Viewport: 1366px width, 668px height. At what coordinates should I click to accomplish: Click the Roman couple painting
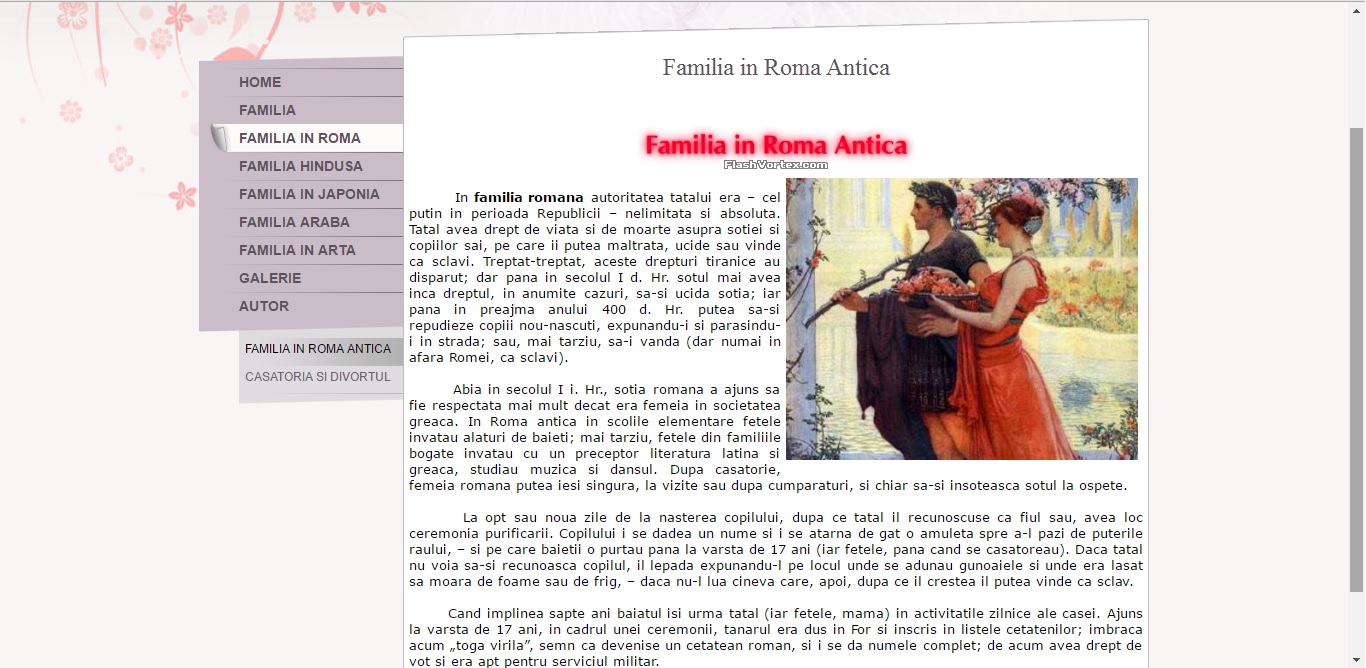click(961, 319)
